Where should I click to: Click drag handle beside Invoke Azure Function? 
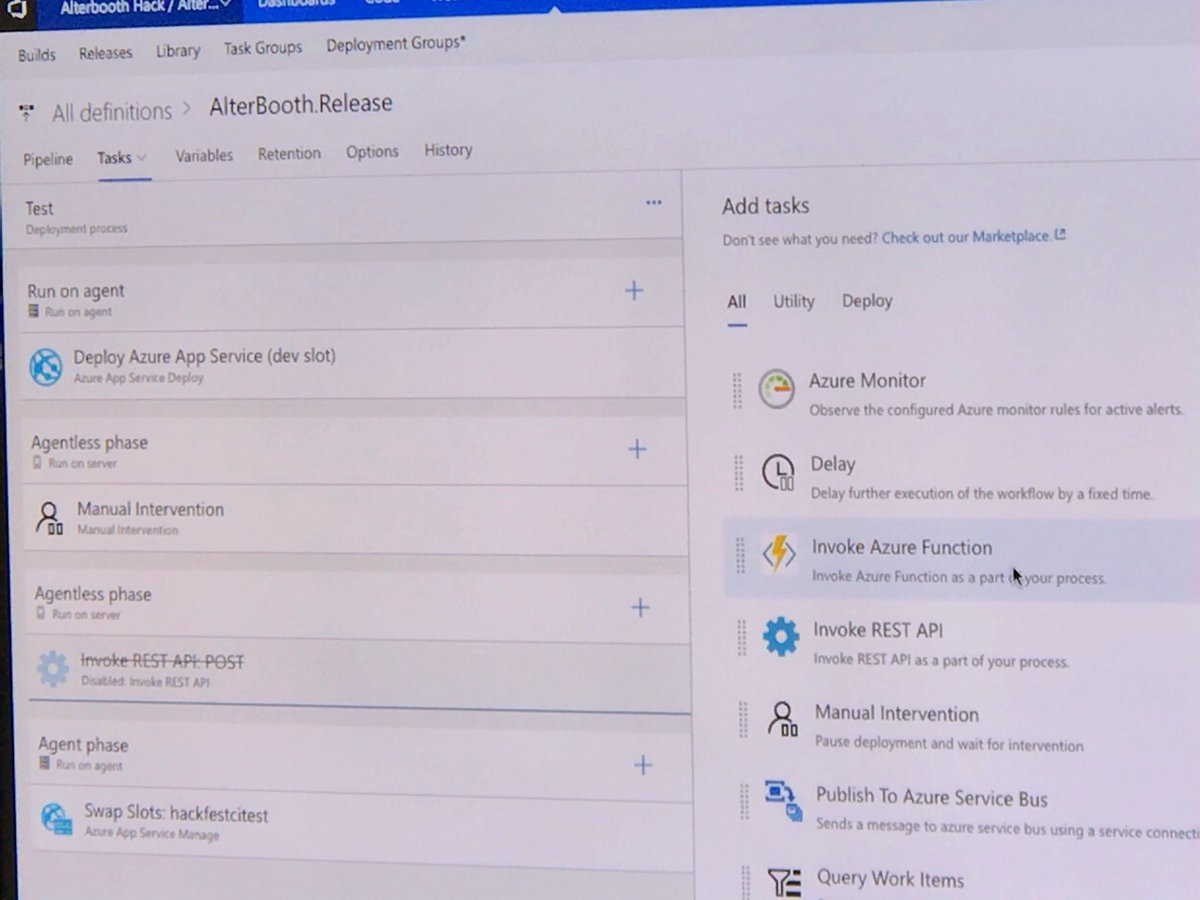741,555
